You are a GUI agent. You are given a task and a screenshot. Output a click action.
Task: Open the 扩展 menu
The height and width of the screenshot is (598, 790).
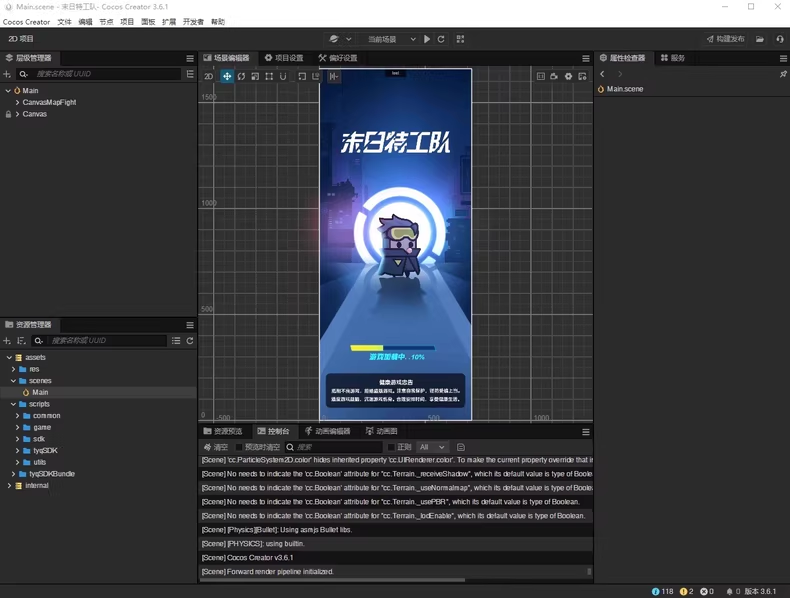point(169,22)
